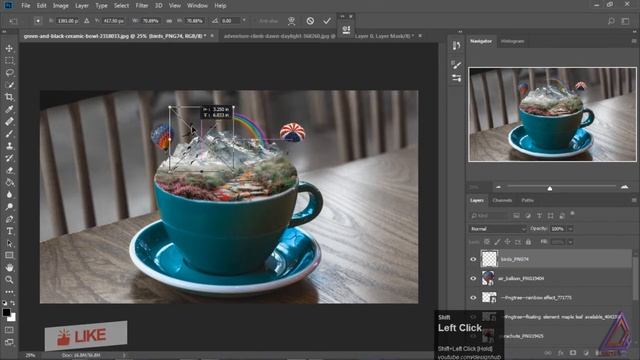
Task: Open the Normal blend mode dropdown
Action: pyautogui.click(x=498, y=229)
